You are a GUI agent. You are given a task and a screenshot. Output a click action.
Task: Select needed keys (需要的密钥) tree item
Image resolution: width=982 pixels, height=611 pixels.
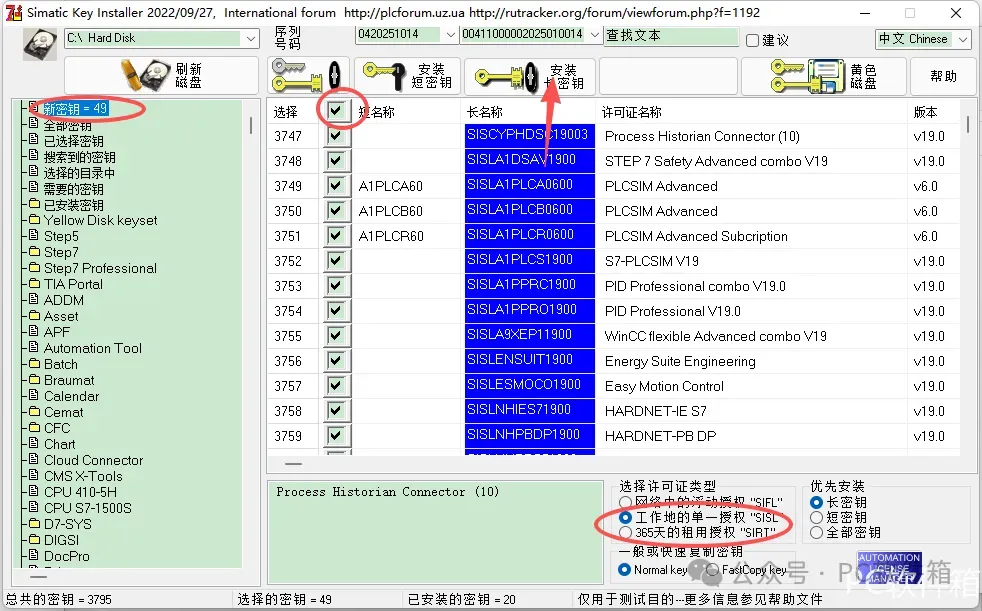(73, 189)
